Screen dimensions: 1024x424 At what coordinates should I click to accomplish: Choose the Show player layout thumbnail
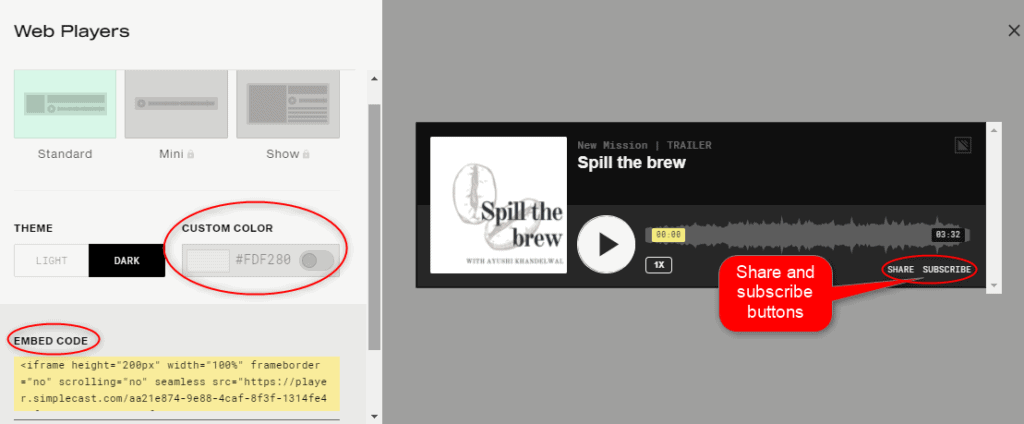(x=282, y=104)
